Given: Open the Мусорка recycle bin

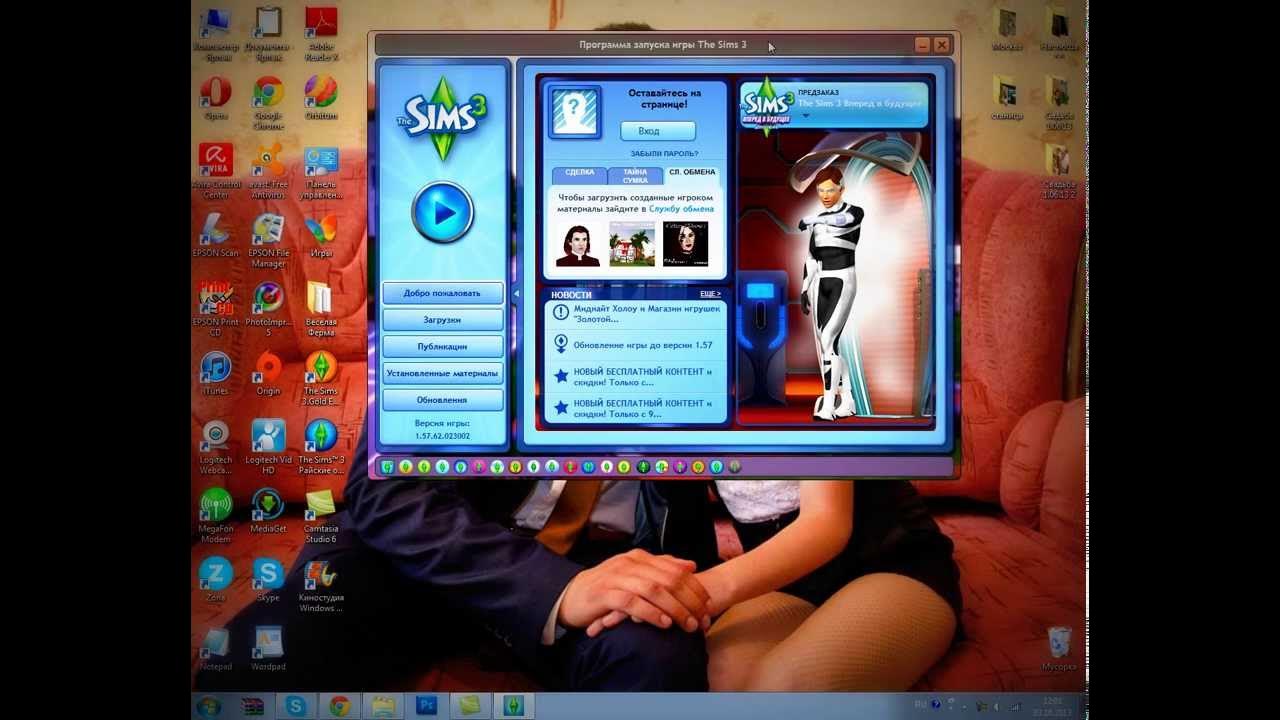Looking at the screenshot, I should click(x=1059, y=649).
